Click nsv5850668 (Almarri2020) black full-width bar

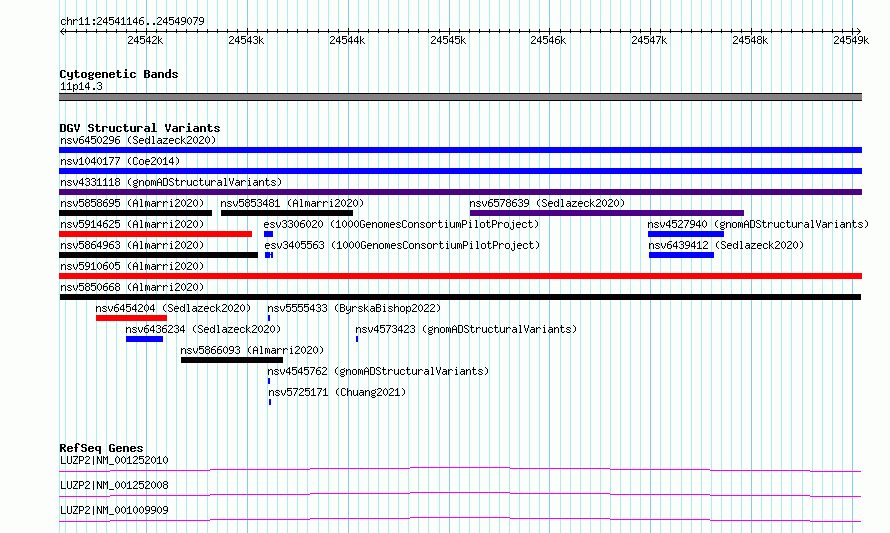point(460,297)
